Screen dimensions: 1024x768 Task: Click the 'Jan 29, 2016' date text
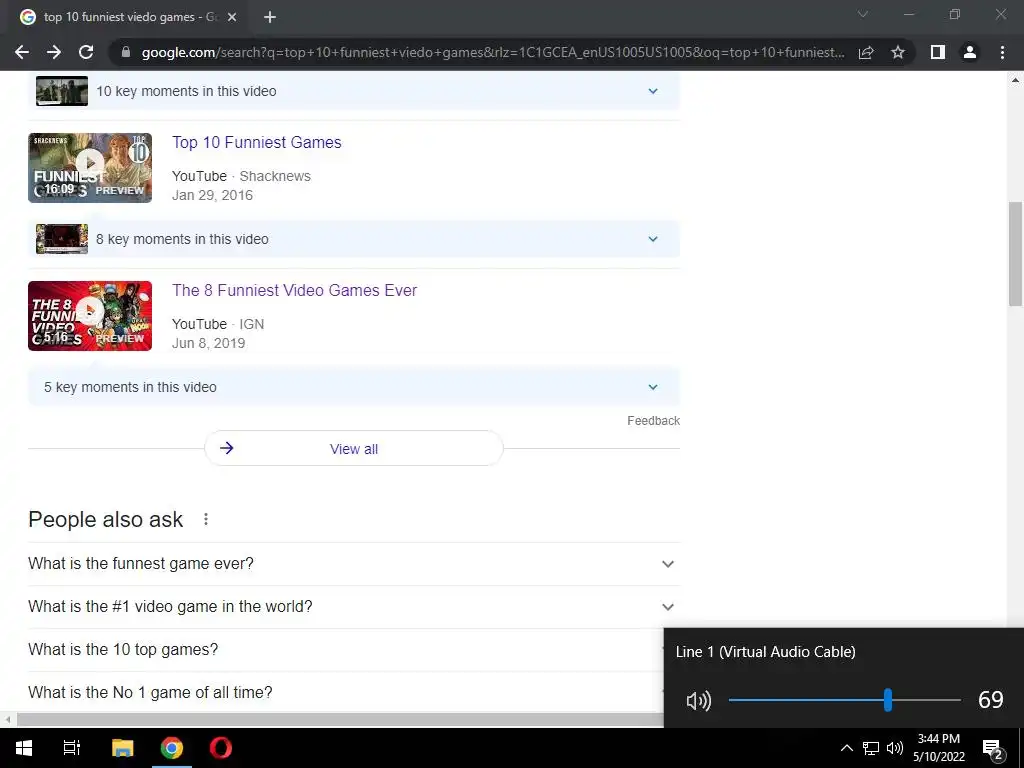pos(212,195)
